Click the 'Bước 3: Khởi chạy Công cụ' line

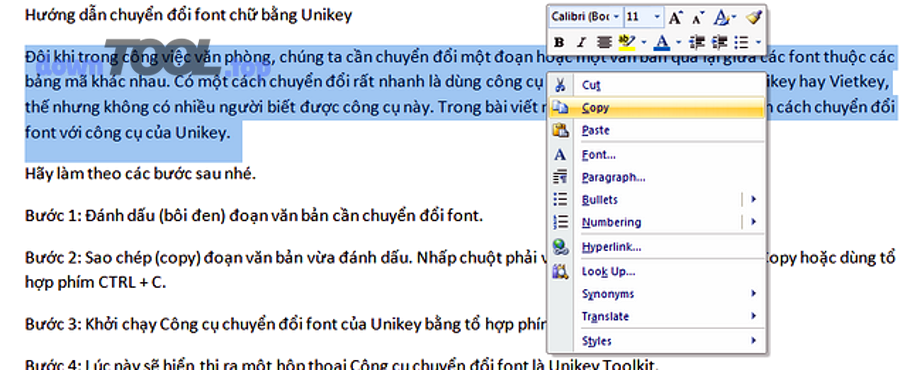tap(285, 325)
